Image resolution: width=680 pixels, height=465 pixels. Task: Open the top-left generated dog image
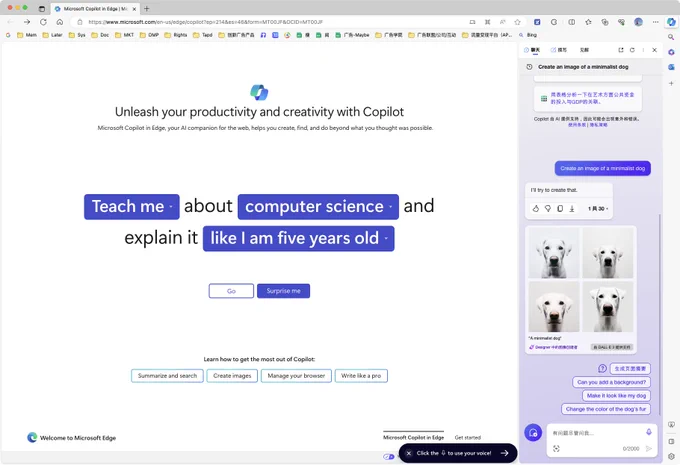553,252
